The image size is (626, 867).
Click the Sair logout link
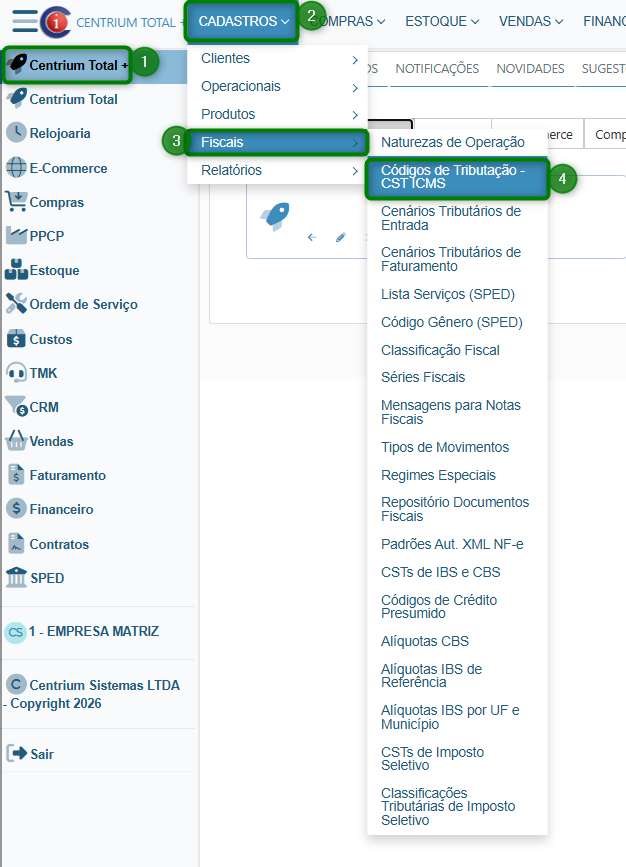click(41, 754)
